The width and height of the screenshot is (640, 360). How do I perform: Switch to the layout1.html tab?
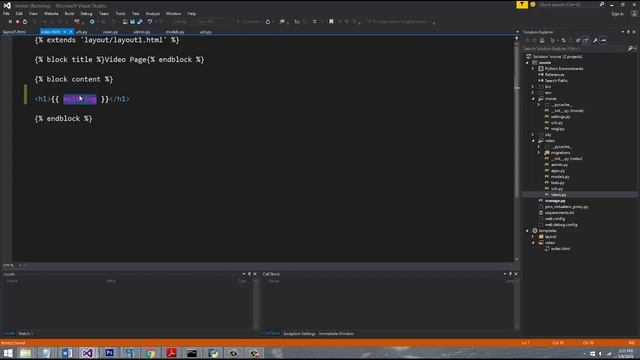pyautogui.click(x=15, y=32)
